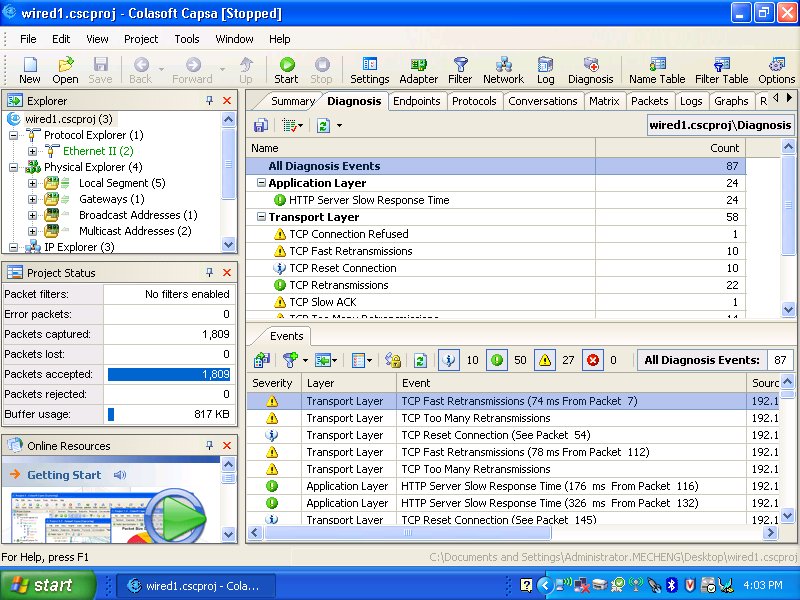Image resolution: width=800 pixels, height=600 pixels.
Task: Expand the Ethernet II tree node
Action: 32,151
